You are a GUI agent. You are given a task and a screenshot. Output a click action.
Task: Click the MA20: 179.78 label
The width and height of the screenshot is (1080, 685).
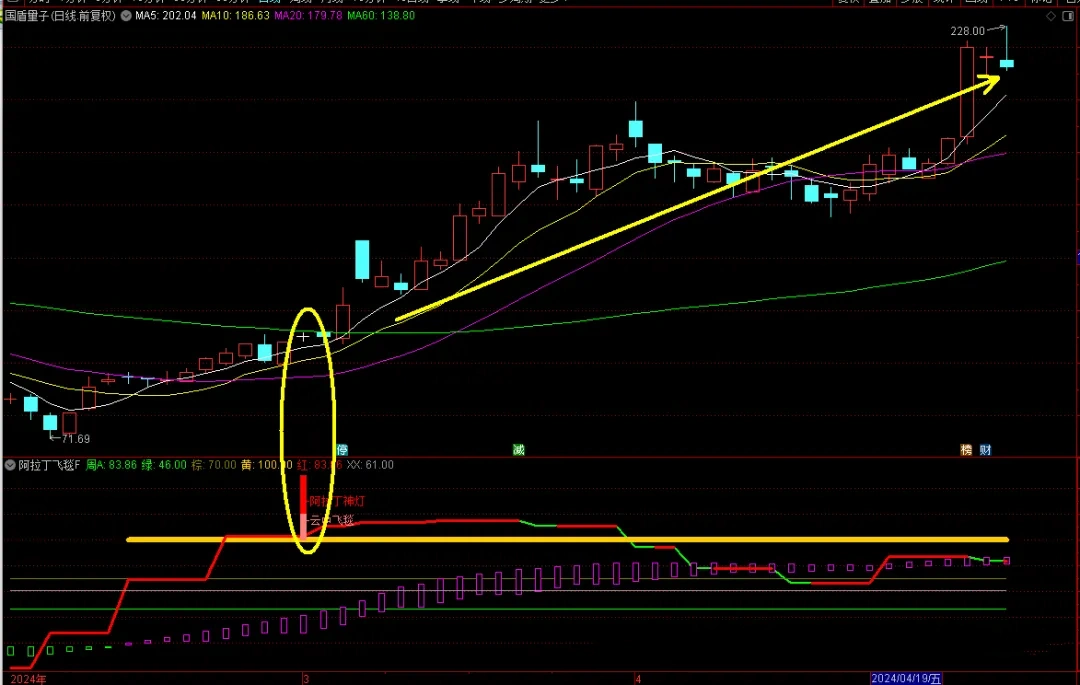click(308, 17)
